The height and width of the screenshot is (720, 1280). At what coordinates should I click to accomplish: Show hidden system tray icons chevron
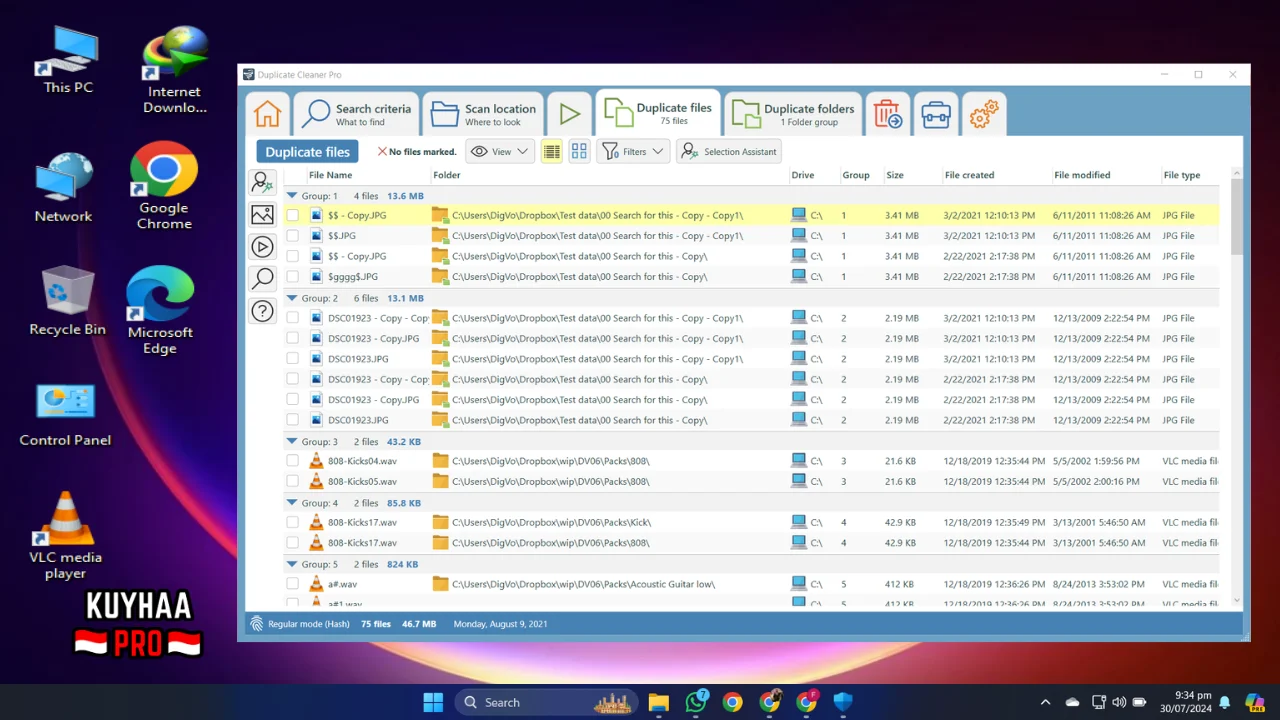point(1045,702)
